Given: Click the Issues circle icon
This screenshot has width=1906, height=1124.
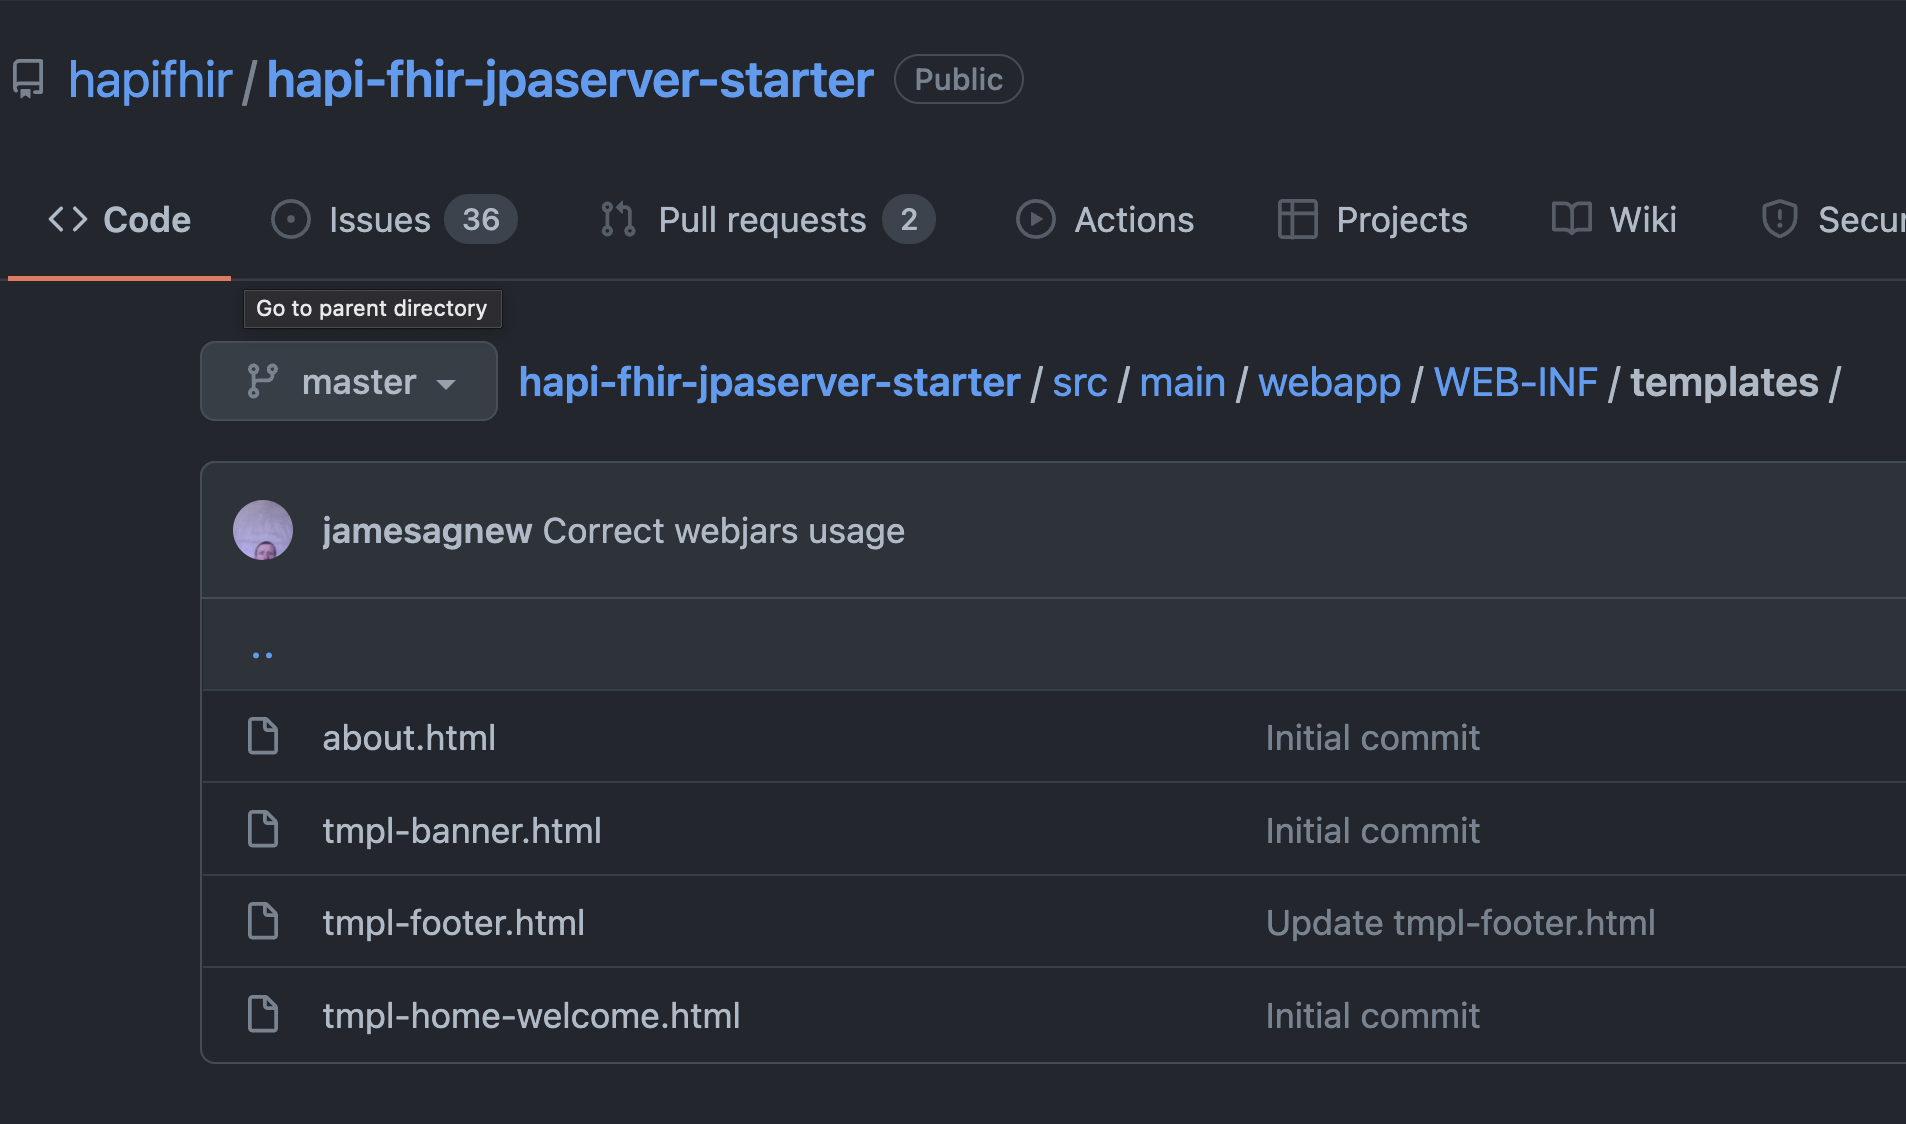Looking at the screenshot, I should (x=290, y=219).
